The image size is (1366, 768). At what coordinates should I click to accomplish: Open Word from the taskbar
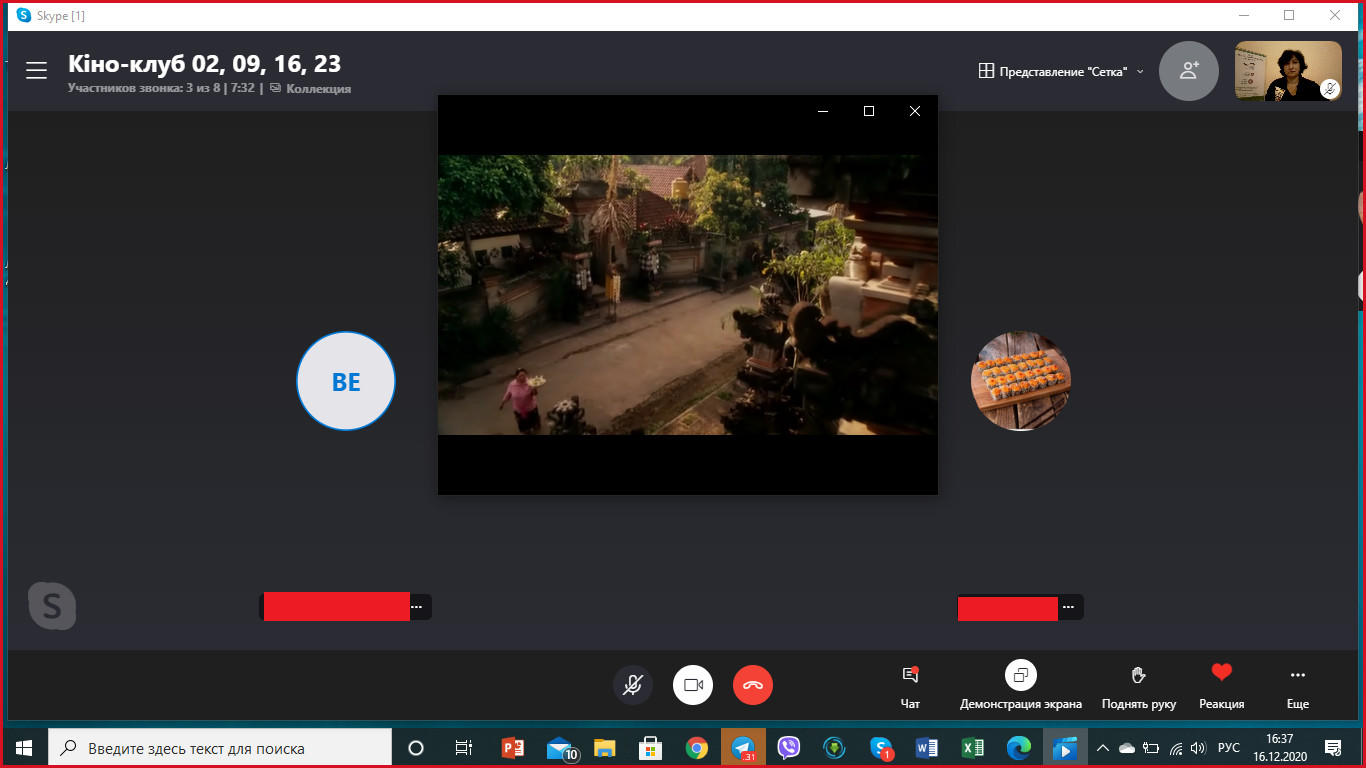point(926,748)
